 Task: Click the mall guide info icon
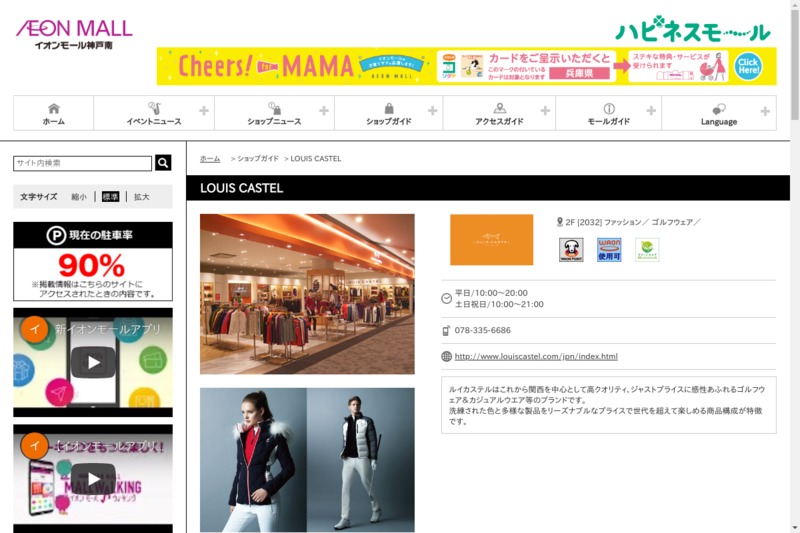coord(609,109)
